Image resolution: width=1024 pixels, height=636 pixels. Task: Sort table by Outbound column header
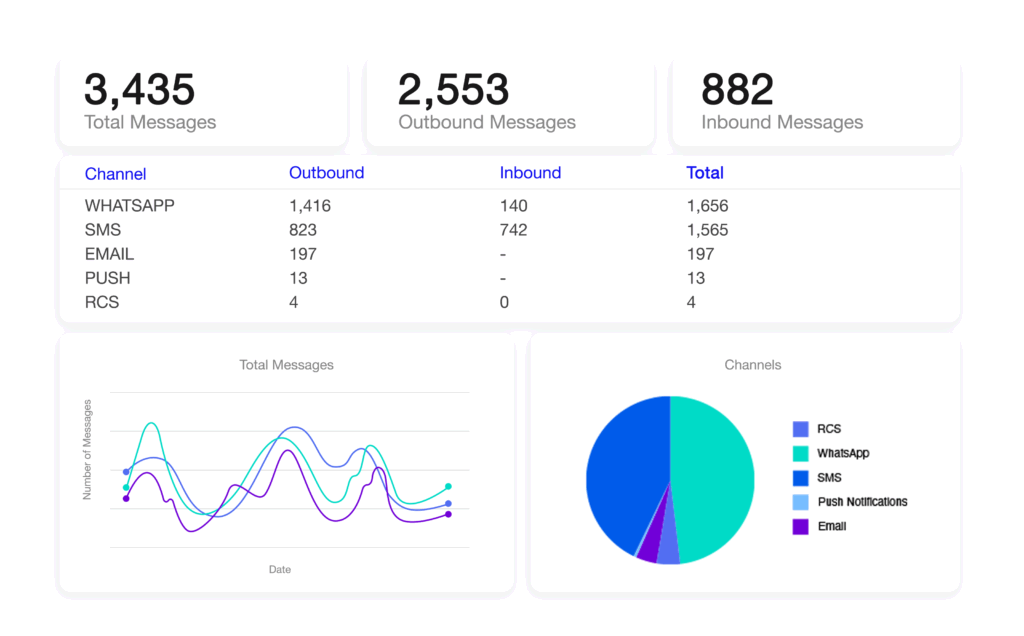click(x=326, y=173)
